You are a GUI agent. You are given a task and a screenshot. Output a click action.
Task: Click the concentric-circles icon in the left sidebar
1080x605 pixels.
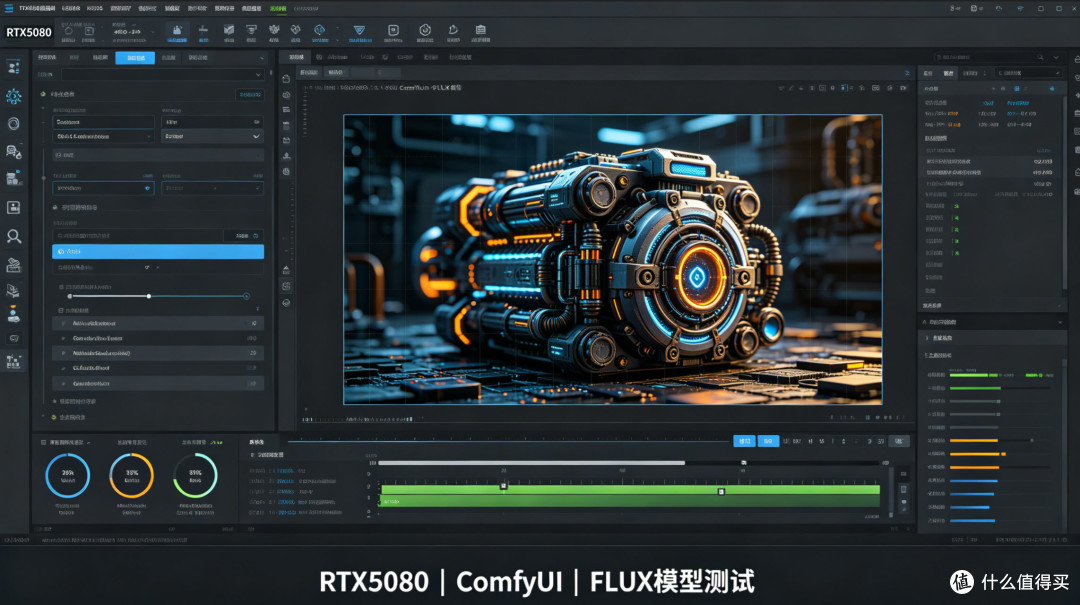coord(13,124)
